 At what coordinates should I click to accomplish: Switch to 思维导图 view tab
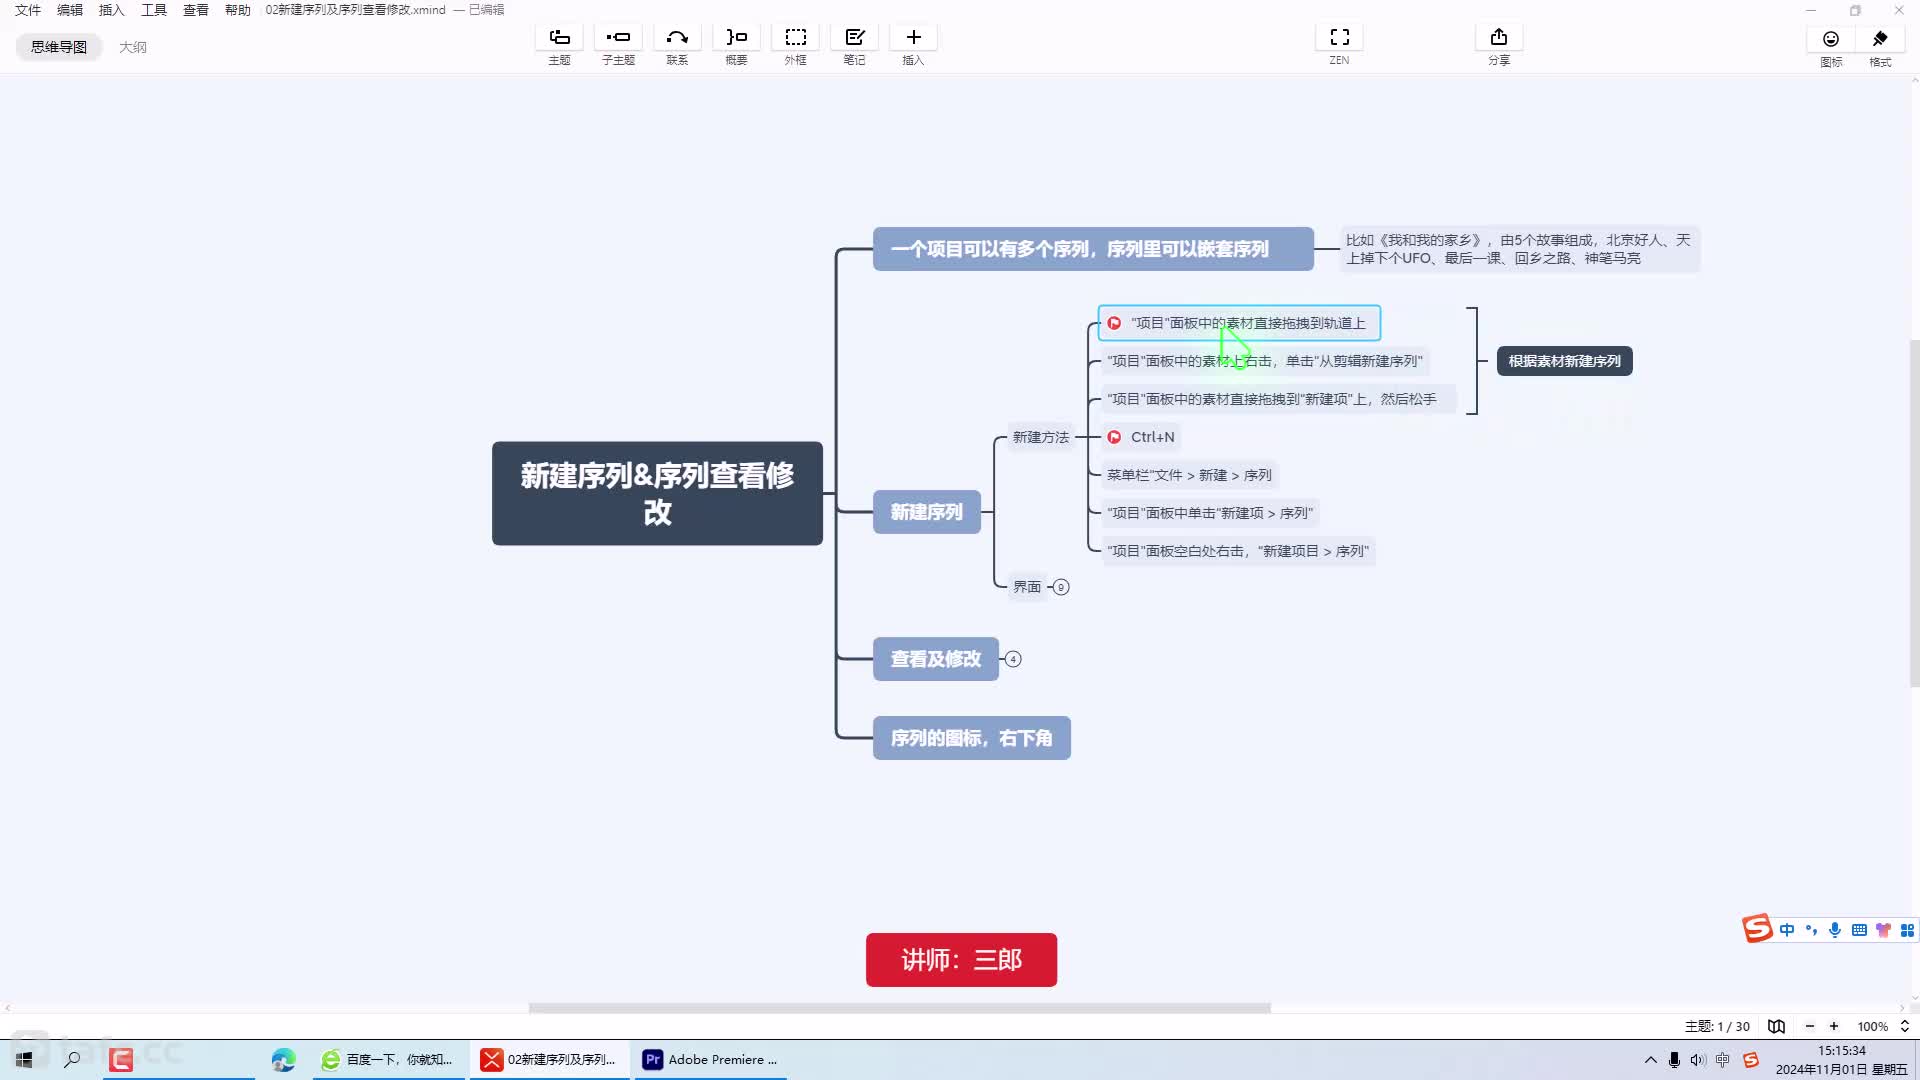(x=59, y=47)
